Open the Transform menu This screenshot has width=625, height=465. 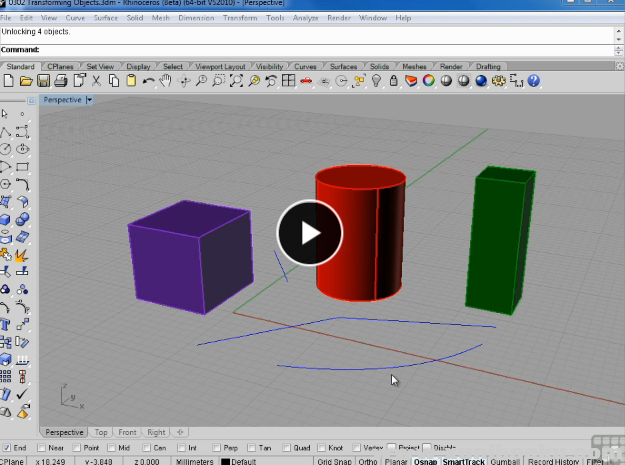click(x=240, y=18)
